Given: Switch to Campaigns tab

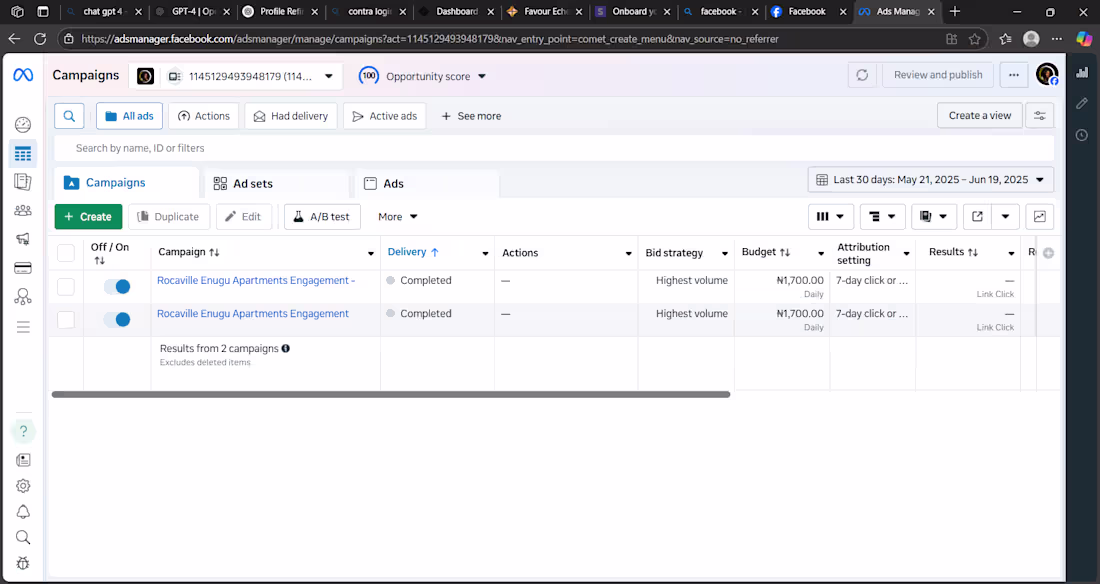Looking at the screenshot, I should [126, 182].
